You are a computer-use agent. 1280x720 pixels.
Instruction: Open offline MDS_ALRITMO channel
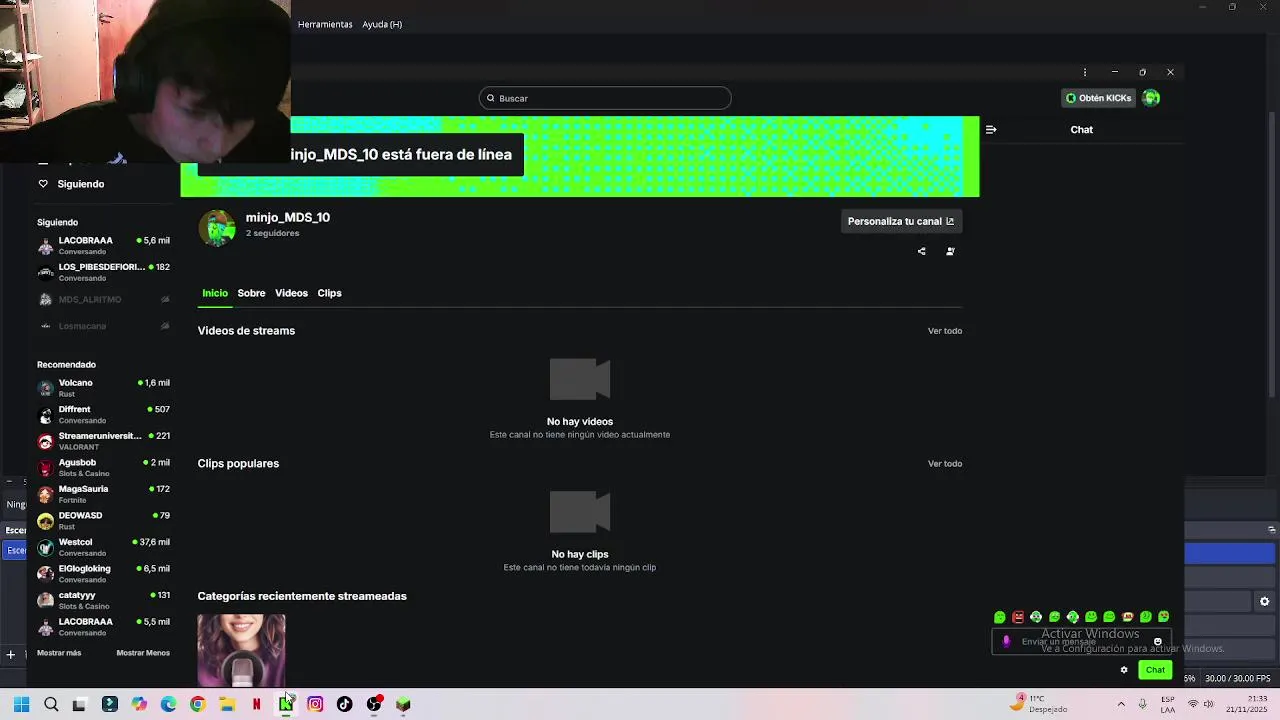point(103,299)
